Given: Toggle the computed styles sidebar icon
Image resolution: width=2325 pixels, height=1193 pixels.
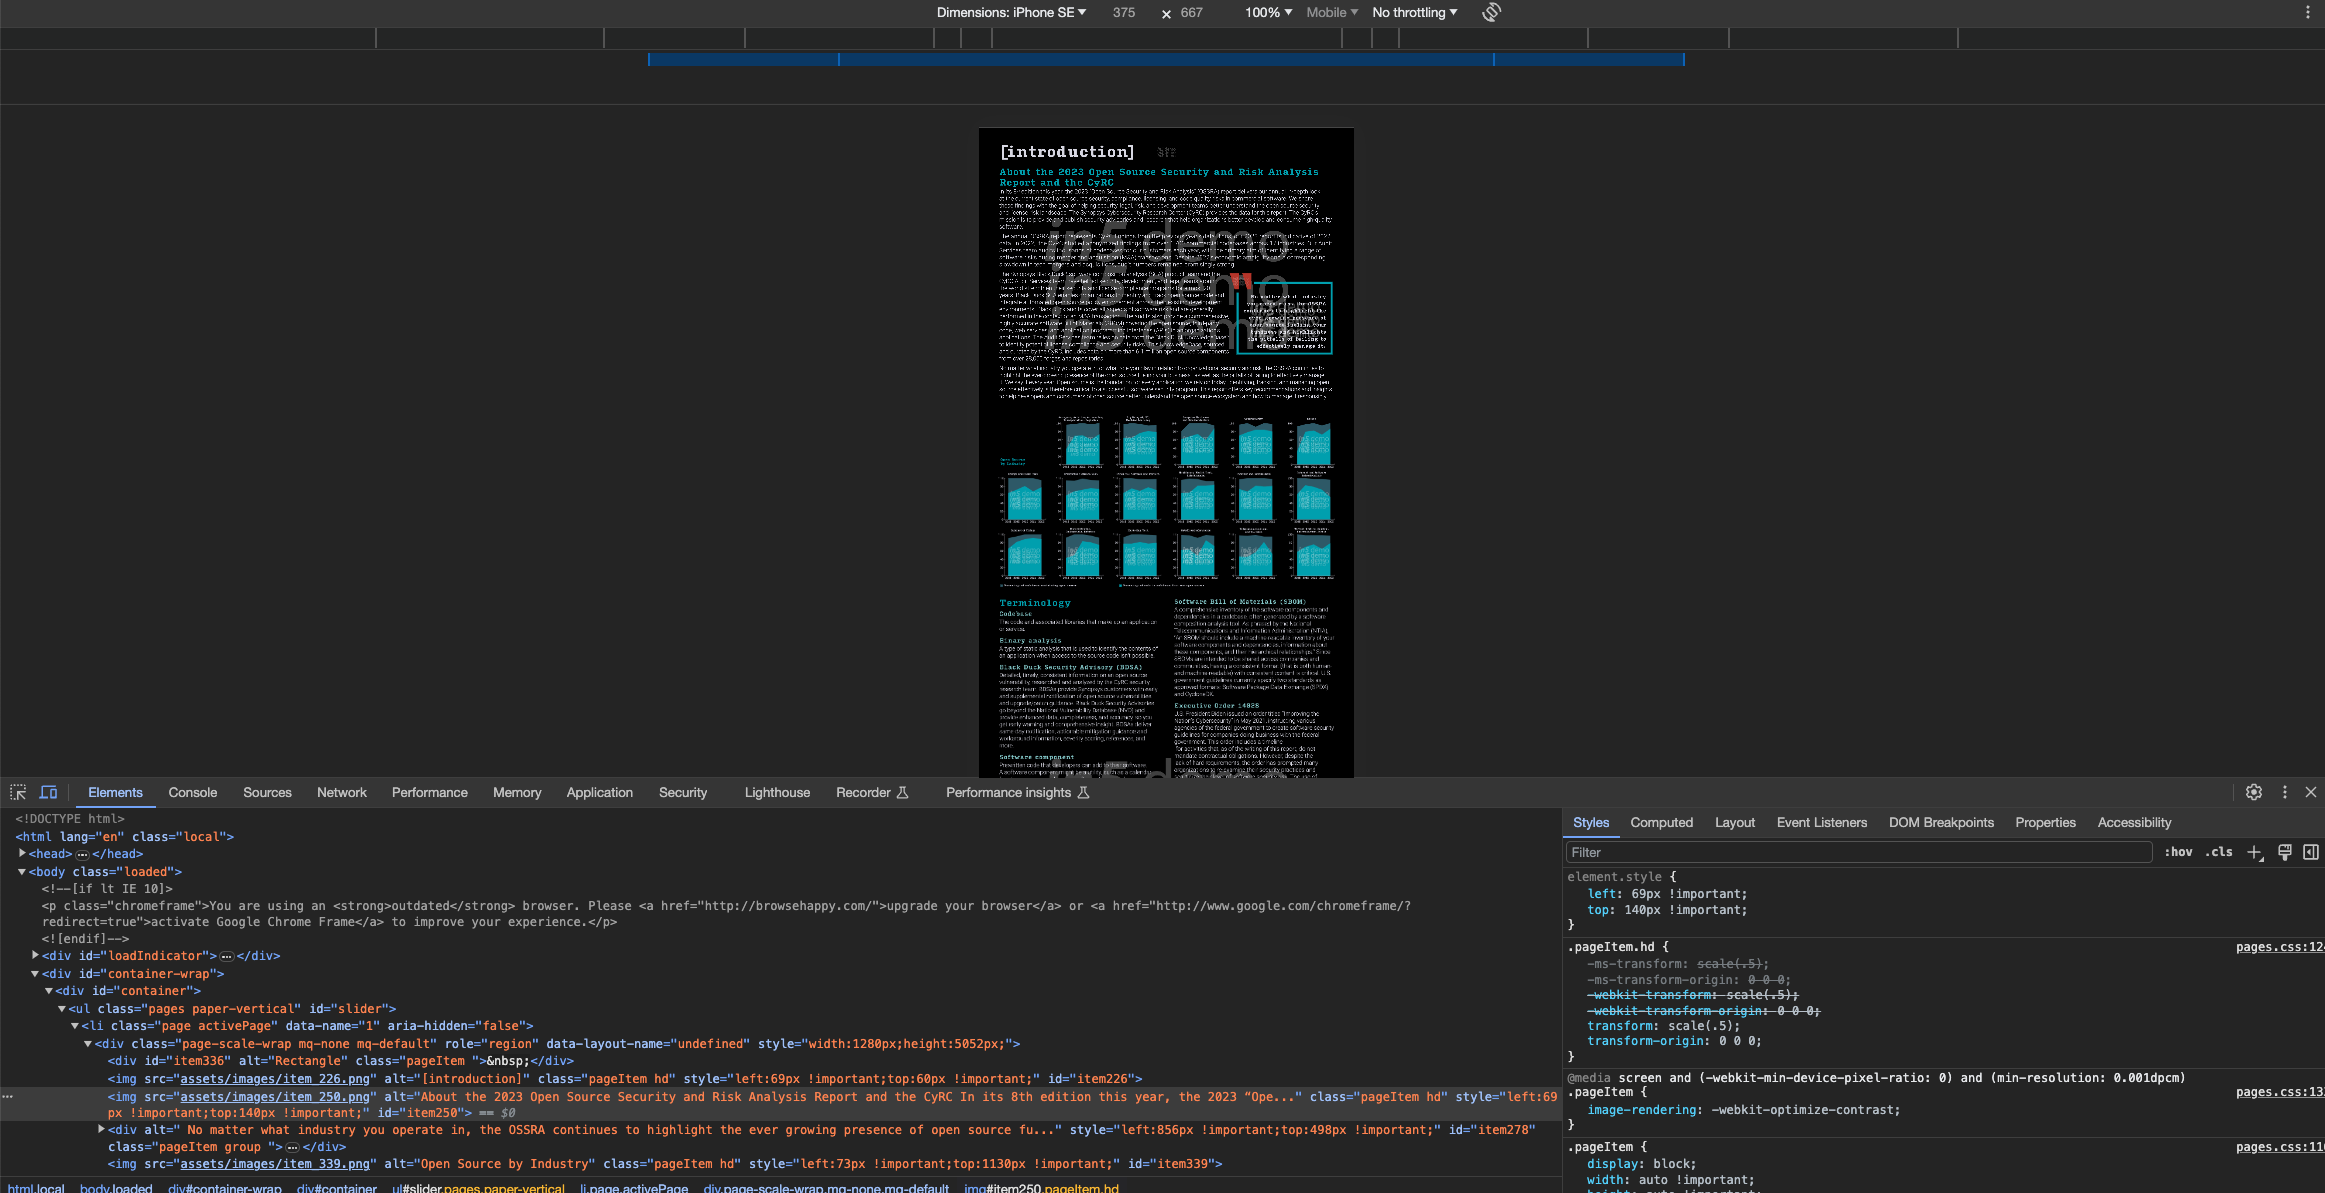Looking at the screenshot, I should pyautogui.click(x=2310, y=852).
